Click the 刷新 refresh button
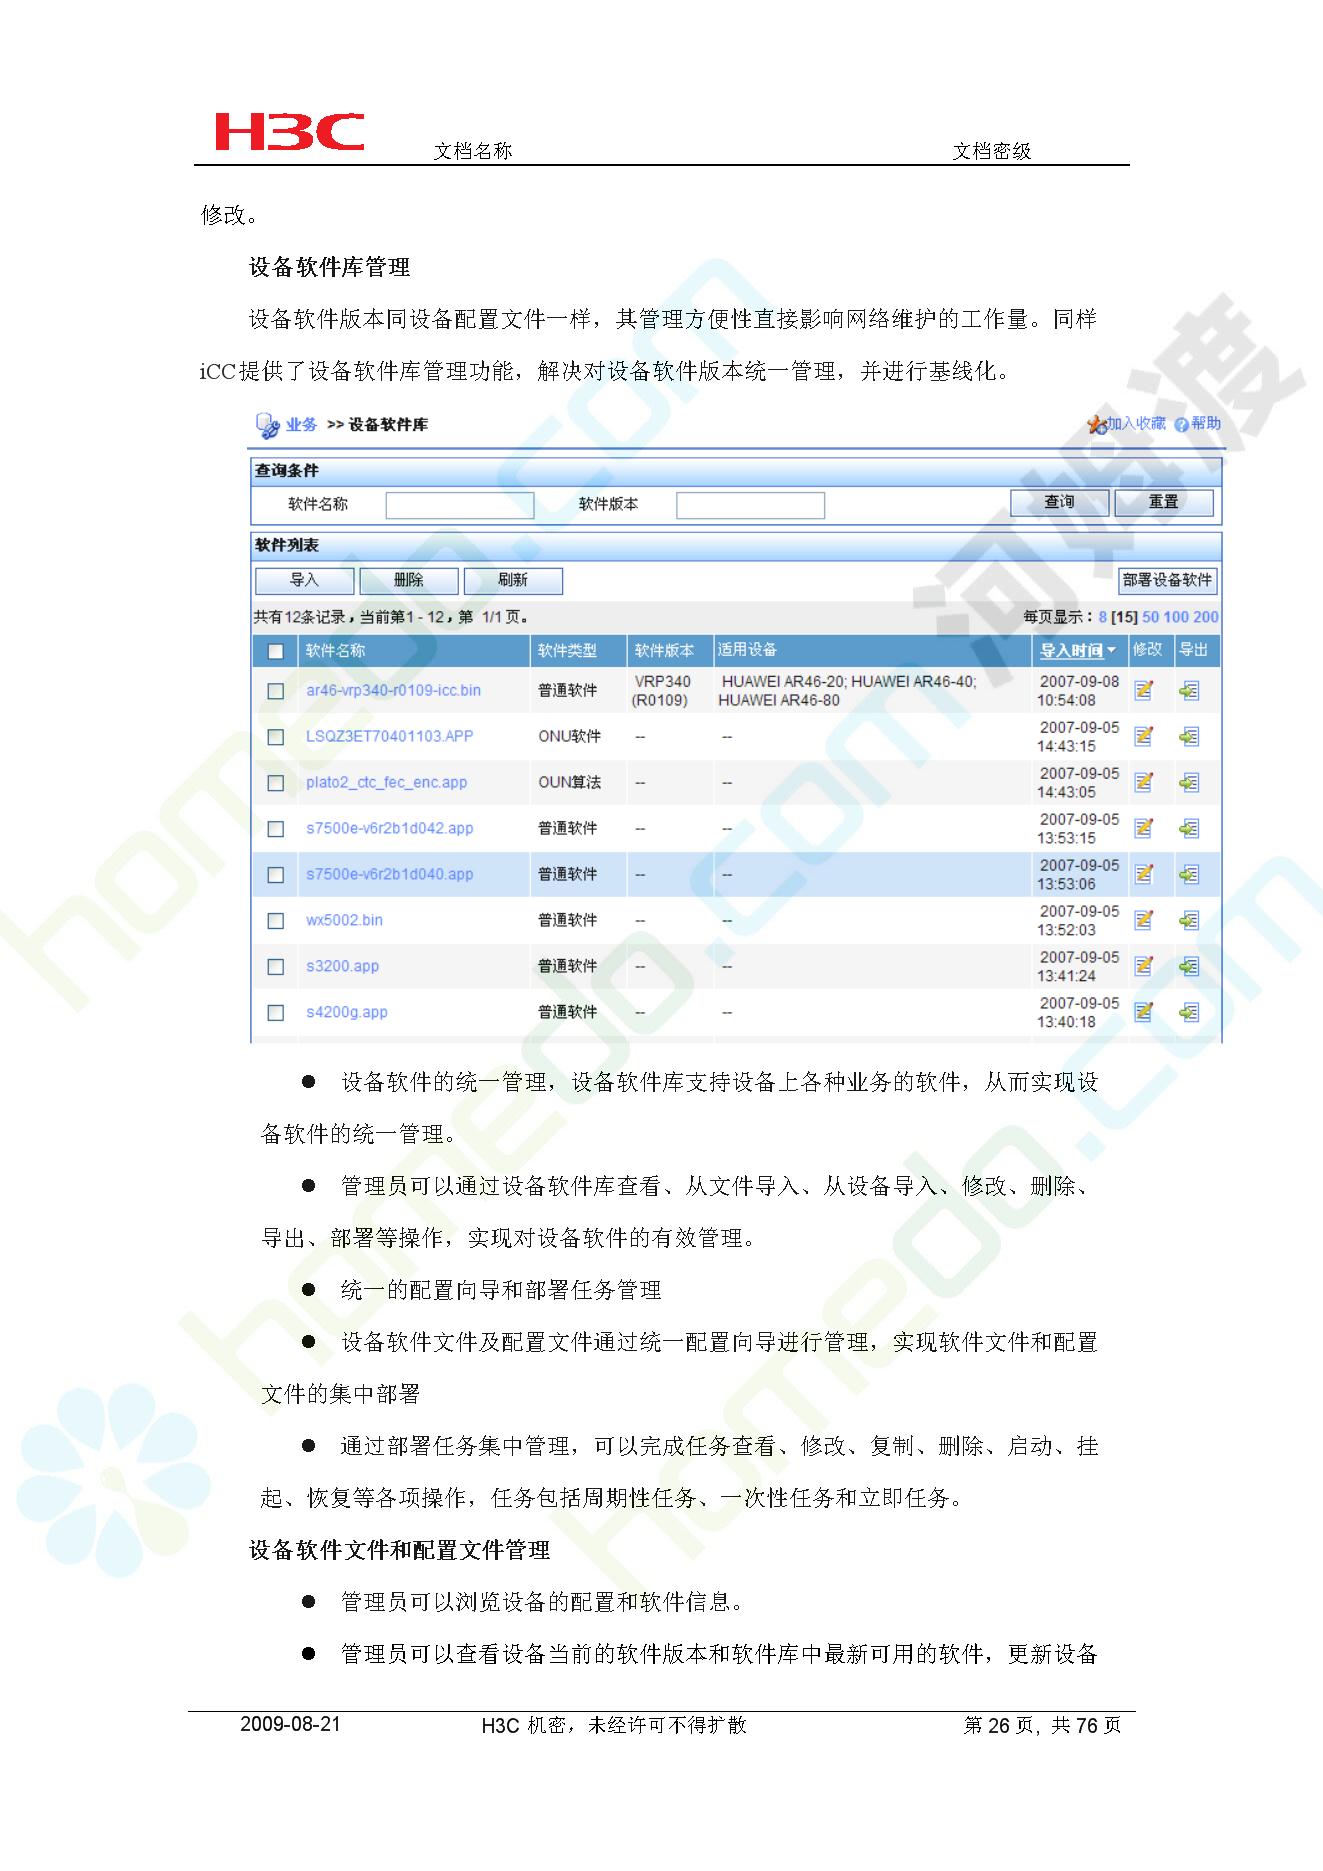Viewport: 1323px width, 1871px height. coord(513,581)
